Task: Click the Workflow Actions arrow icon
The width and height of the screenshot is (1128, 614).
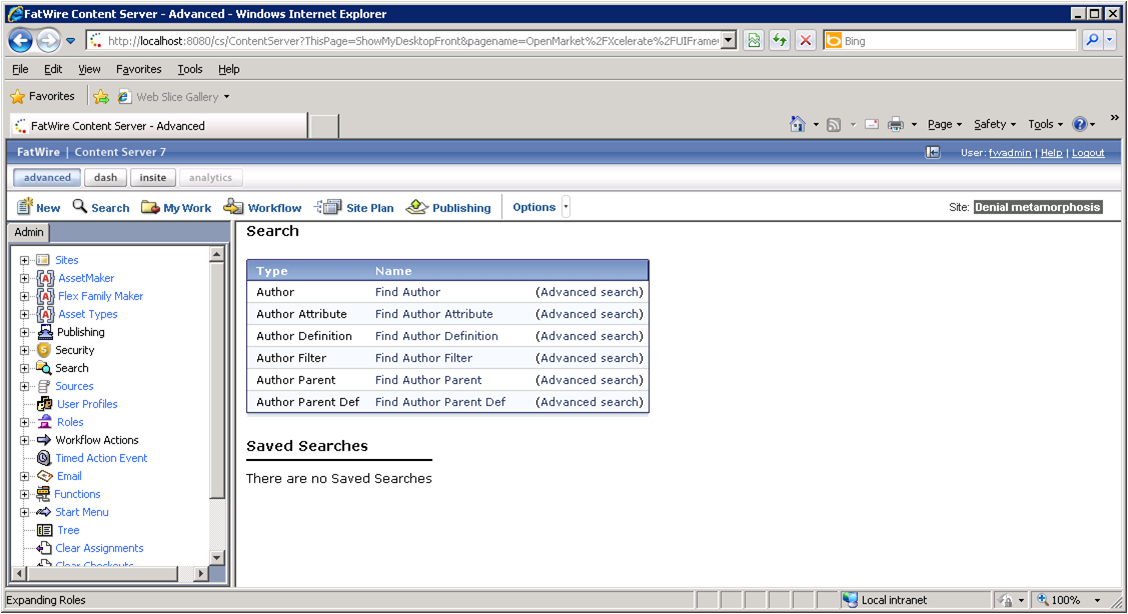Action: click(44, 439)
